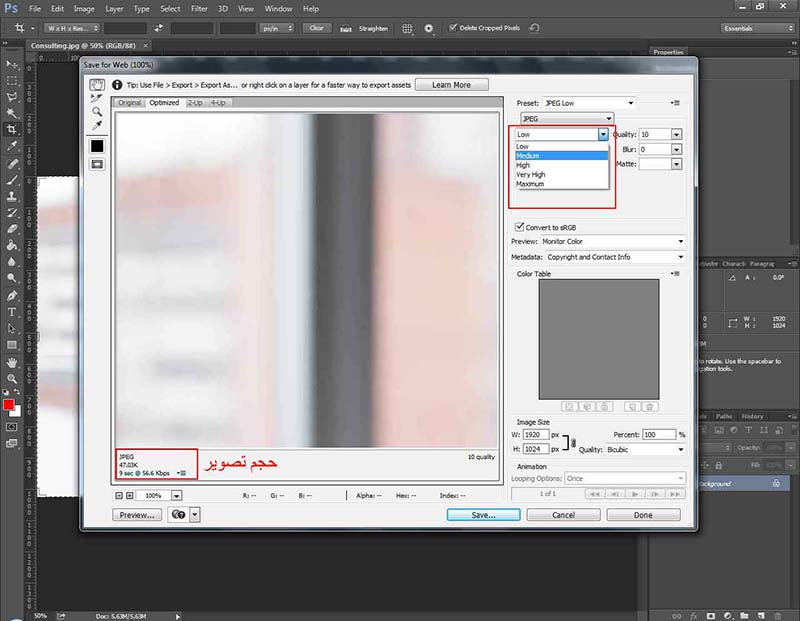Select the Hand tool in Save for Web

point(97,85)
